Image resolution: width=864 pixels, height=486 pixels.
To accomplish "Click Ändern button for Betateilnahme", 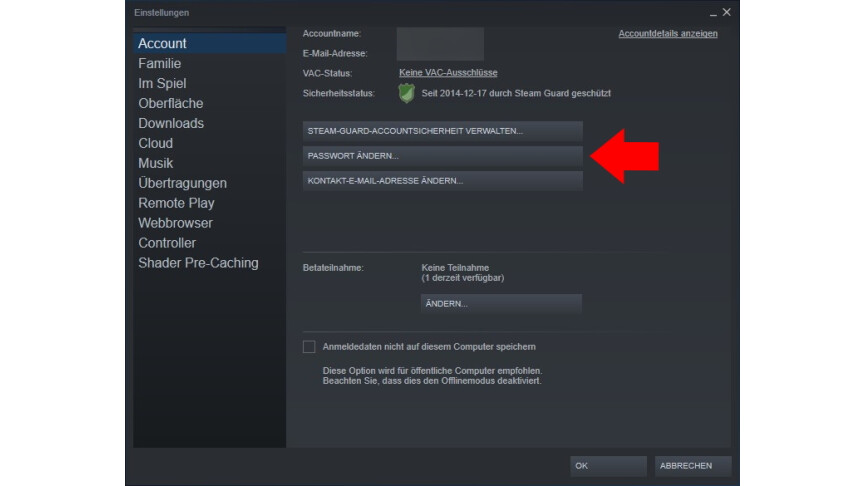I will 501,304.
